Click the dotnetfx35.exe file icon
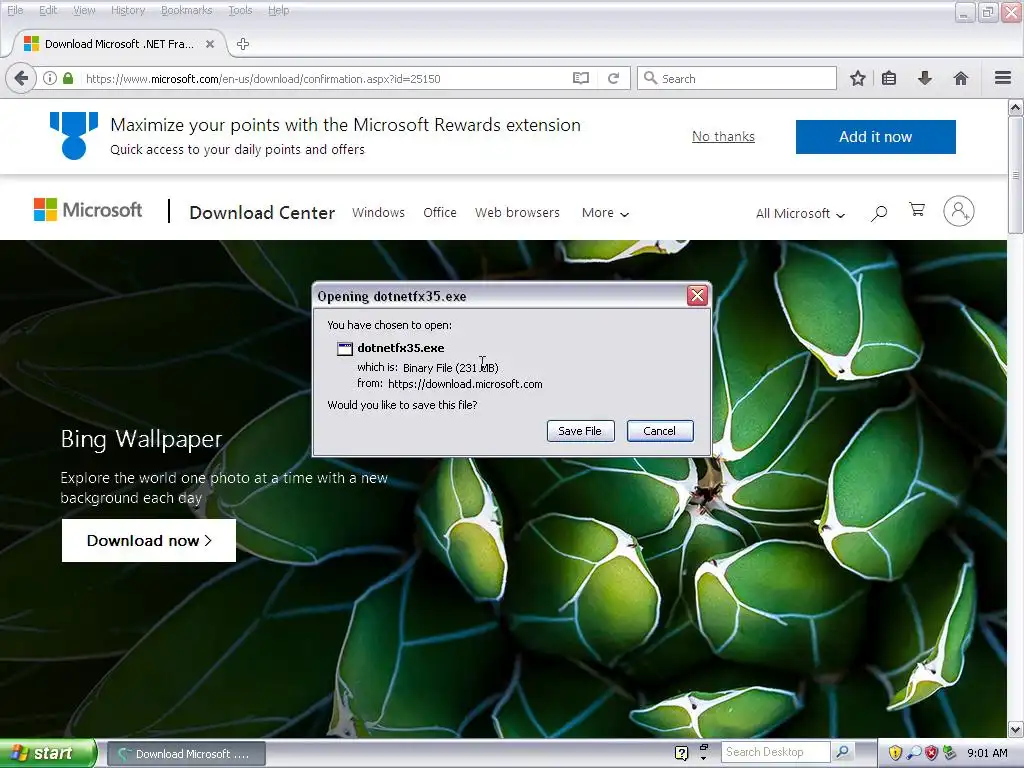This screenshot has height=768, width=1024. (344, 349)
